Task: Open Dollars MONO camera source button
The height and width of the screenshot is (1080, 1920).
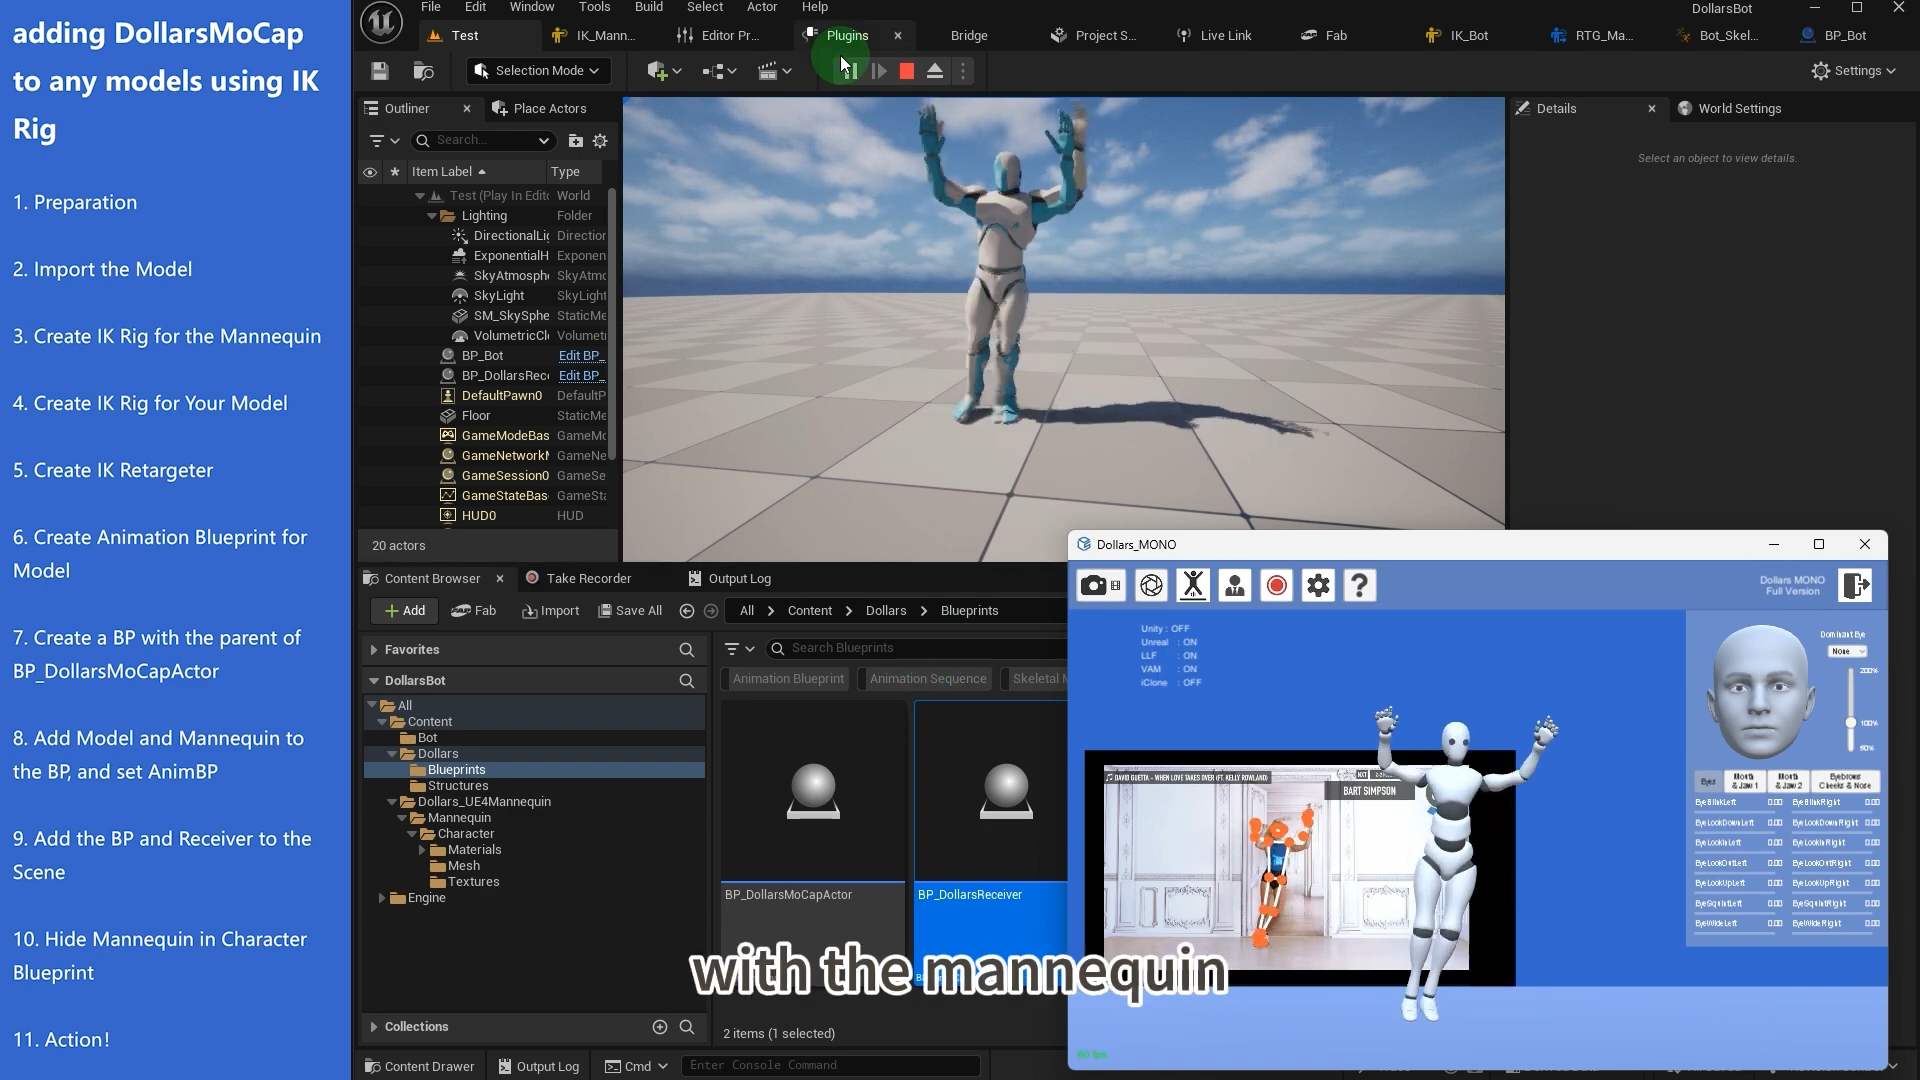Action: tap(1100, 586)
